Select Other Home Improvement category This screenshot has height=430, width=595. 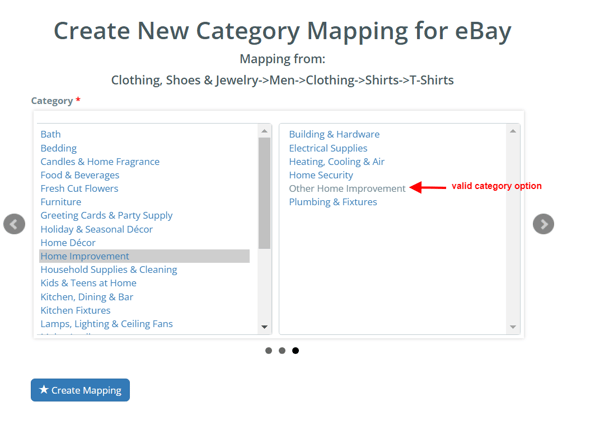click(347, 189)
